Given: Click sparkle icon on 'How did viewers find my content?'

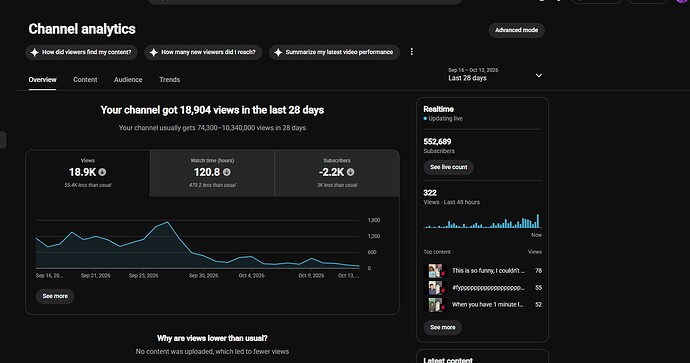Looking at the screenshot, I should tap(34, 52).
